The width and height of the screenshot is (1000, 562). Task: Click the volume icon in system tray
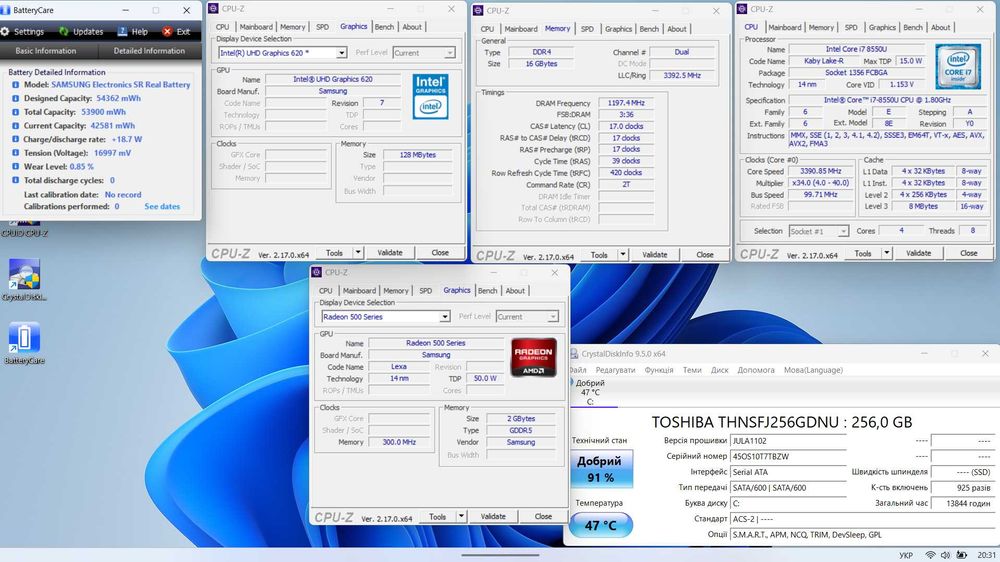[x=945, y=555]
